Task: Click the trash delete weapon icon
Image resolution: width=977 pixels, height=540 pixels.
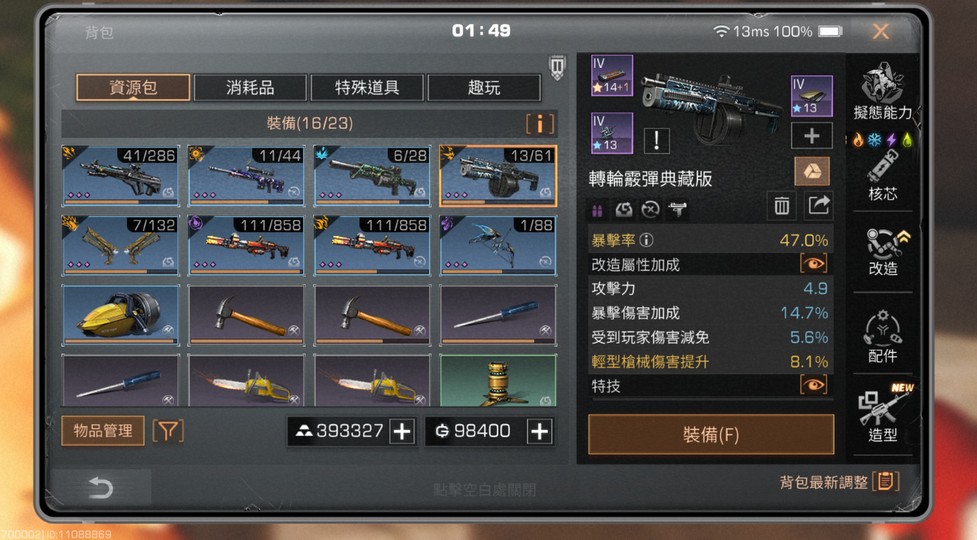Action: tap(781, 206)
